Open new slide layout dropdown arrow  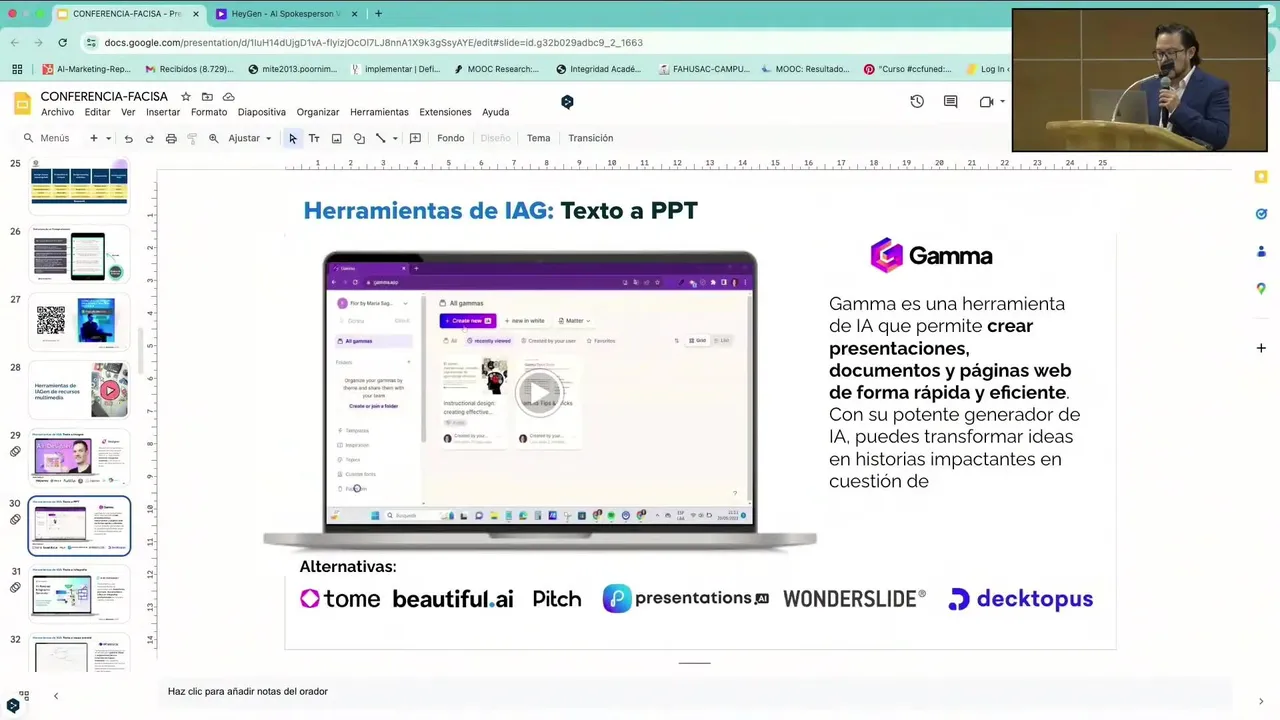click(x=108, y=138)
